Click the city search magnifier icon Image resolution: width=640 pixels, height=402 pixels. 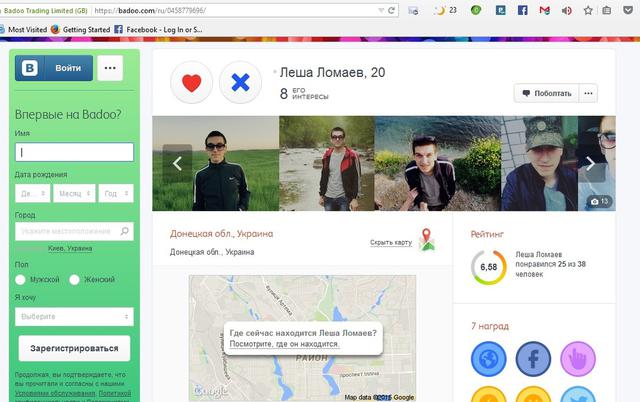click(124, 231)
